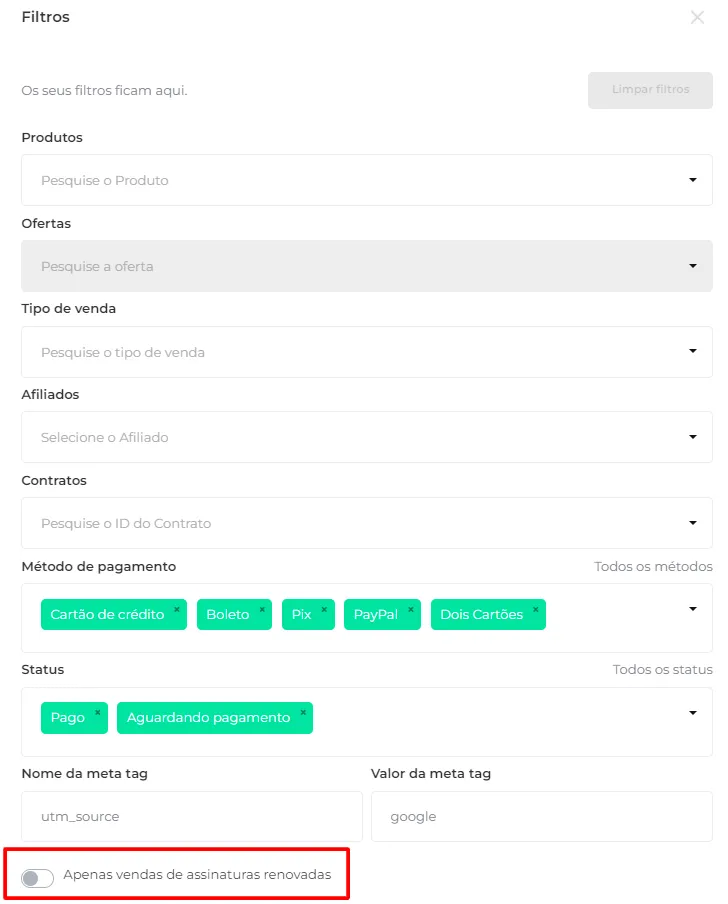Click the Nome da meta tag input
Viewport: 728px width, 904px height.
(x=192, y=816)
